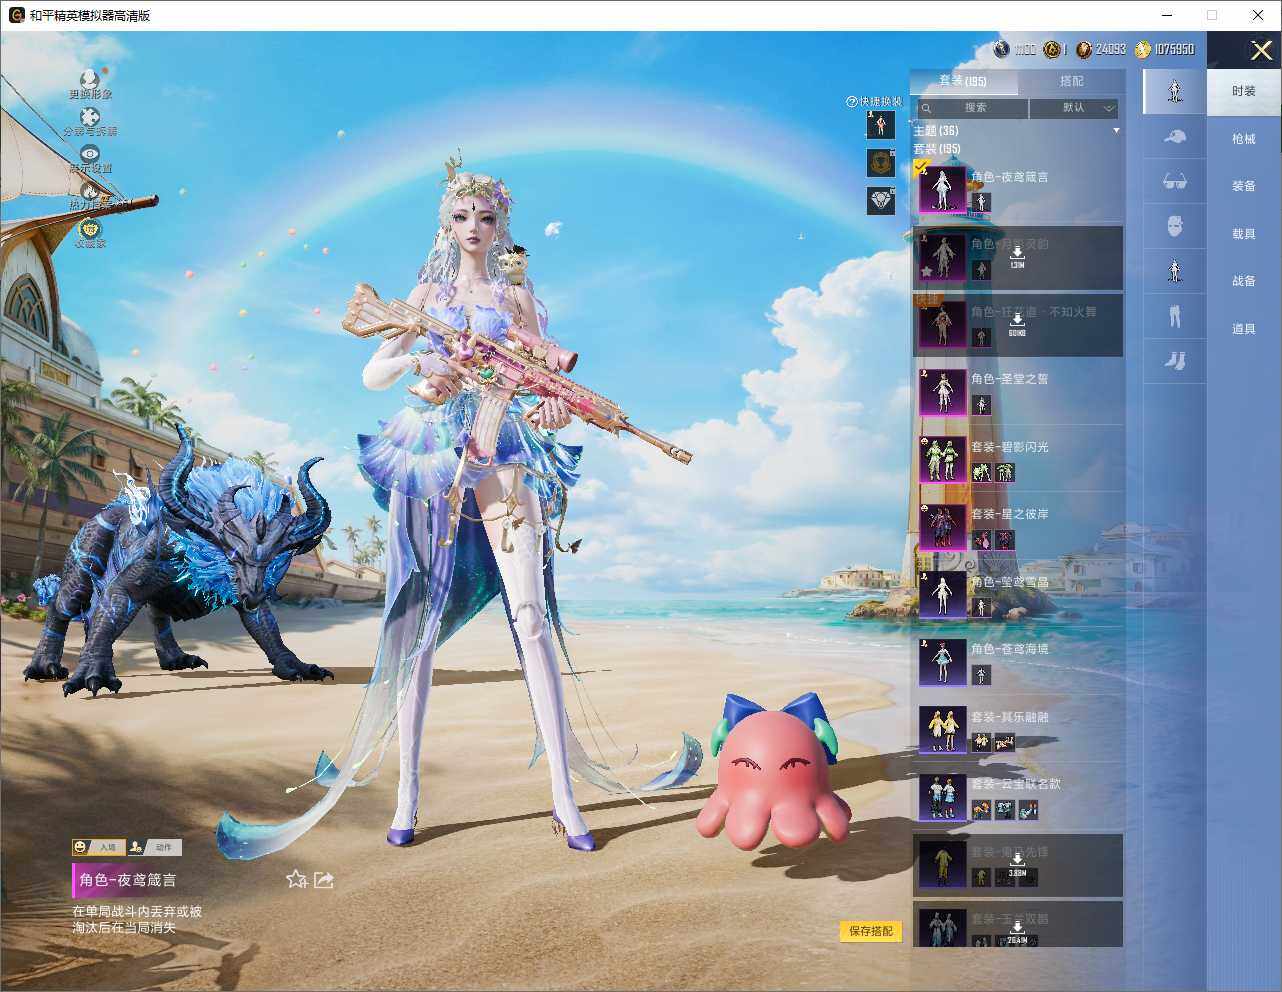Select the upper-body clothing category icon
The width and height of the screenshot is (1282, 992).
point(1175,270)
